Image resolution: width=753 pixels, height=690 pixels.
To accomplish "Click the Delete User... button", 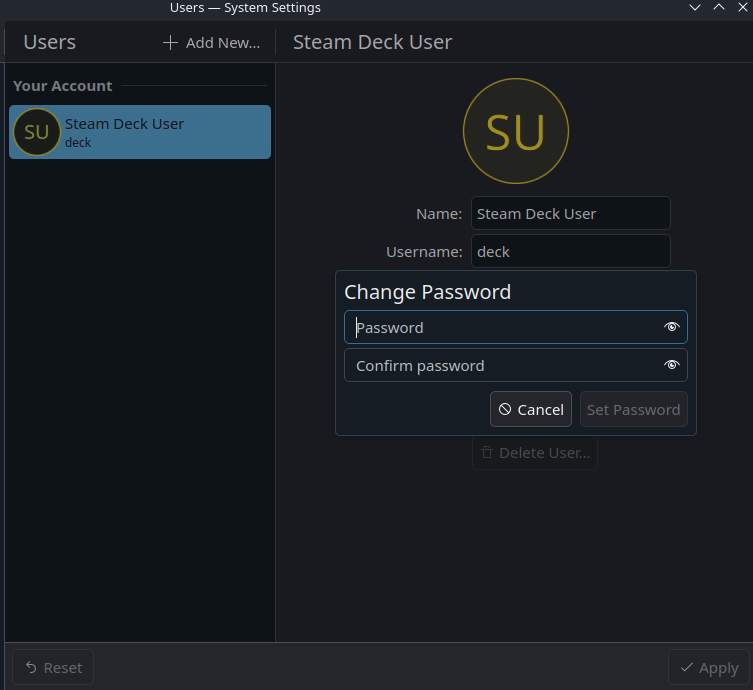I will 535,452.
